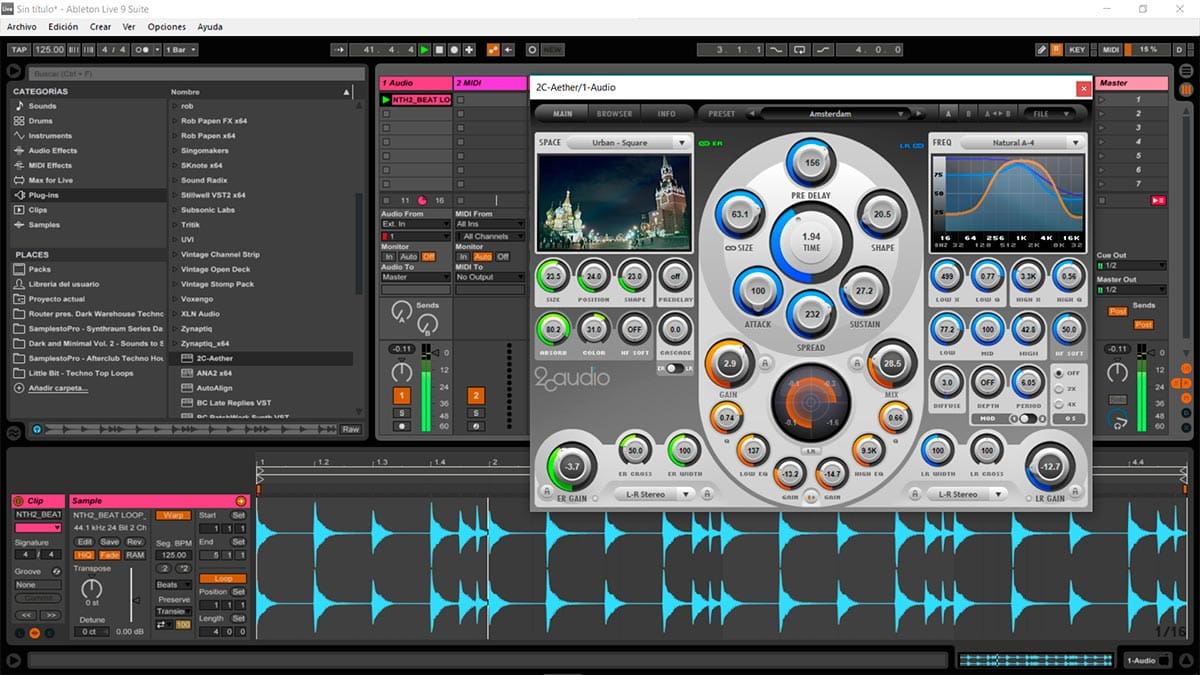Viewport: 1200px width, 675px height.
Task: Launch the NTH2_BEAT LO clip
Action: tap(387, 100)
